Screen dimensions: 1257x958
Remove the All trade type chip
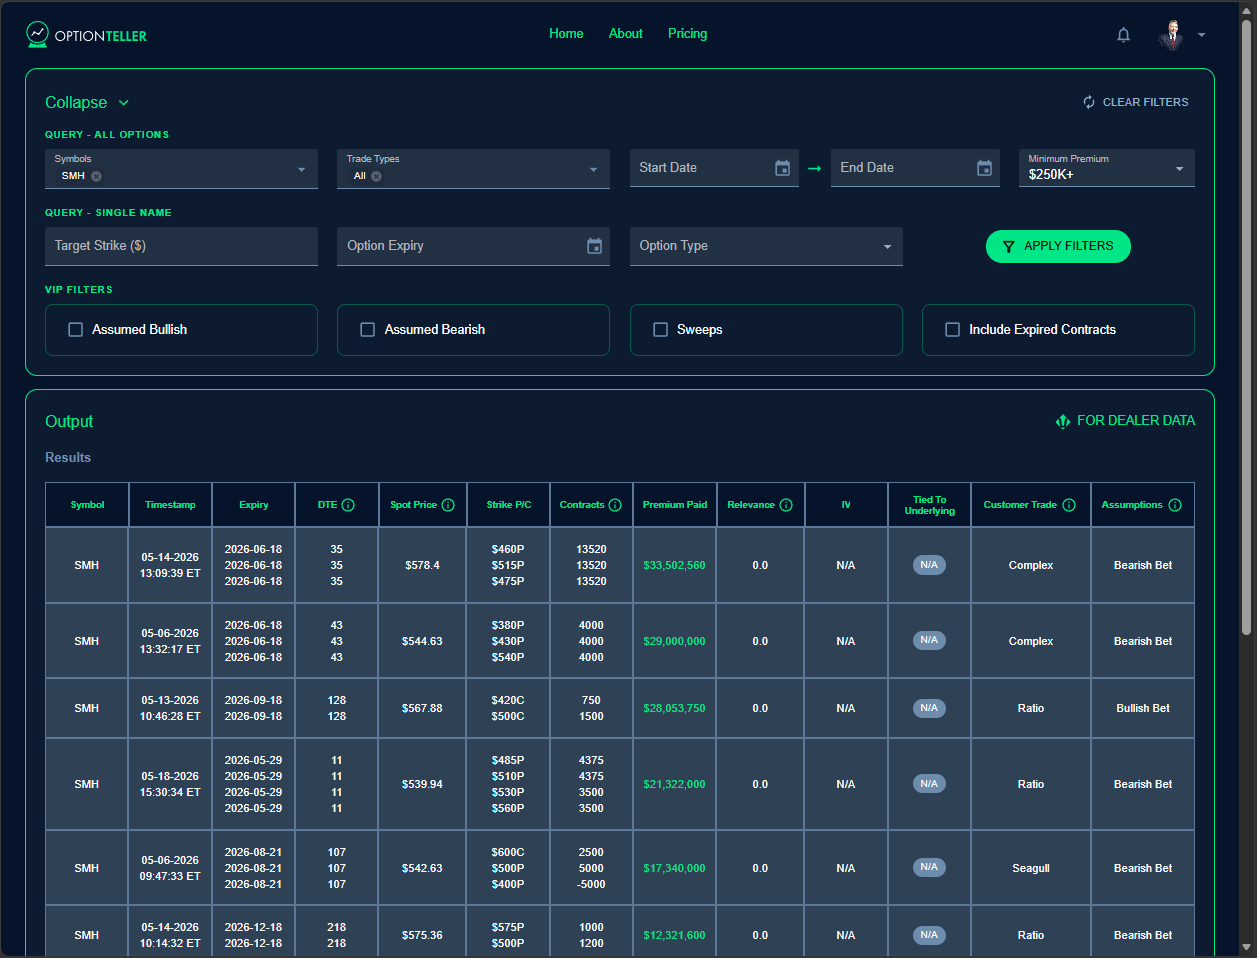(x=376, y=176)
